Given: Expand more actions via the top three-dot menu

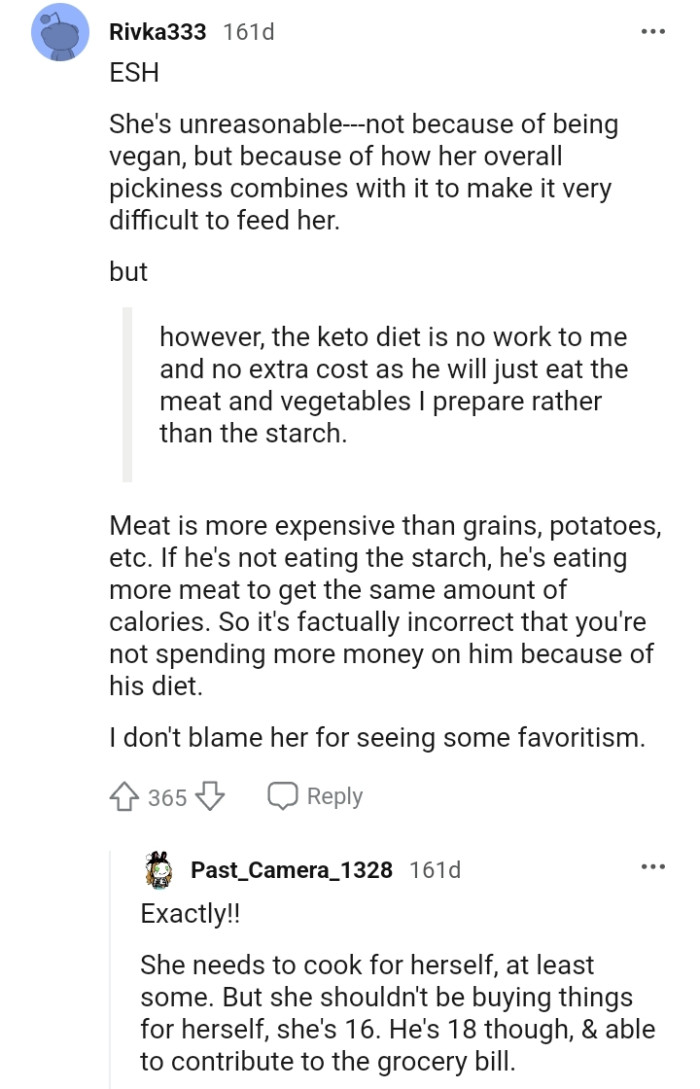Looking at the screenshot, I should [x=652, y=30].
